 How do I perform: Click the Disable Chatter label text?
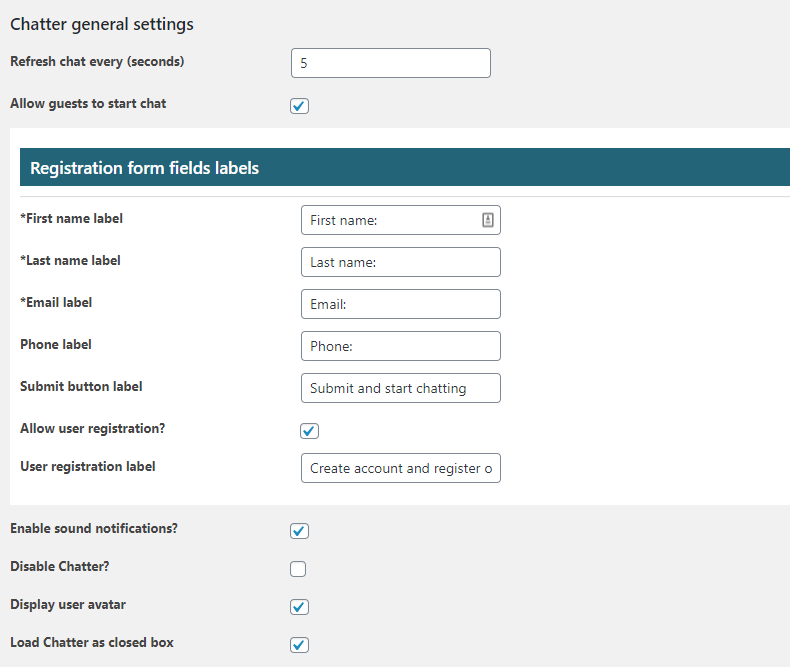tap(59, 566)
